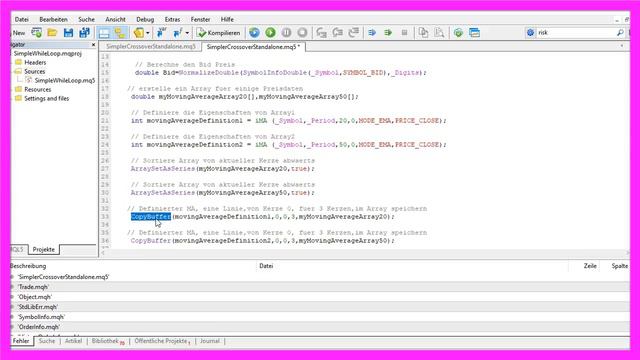Screen dimensions: 640x360
Task: Click the highlighted CopyBuffer on line 33
Action: [151, 217]
